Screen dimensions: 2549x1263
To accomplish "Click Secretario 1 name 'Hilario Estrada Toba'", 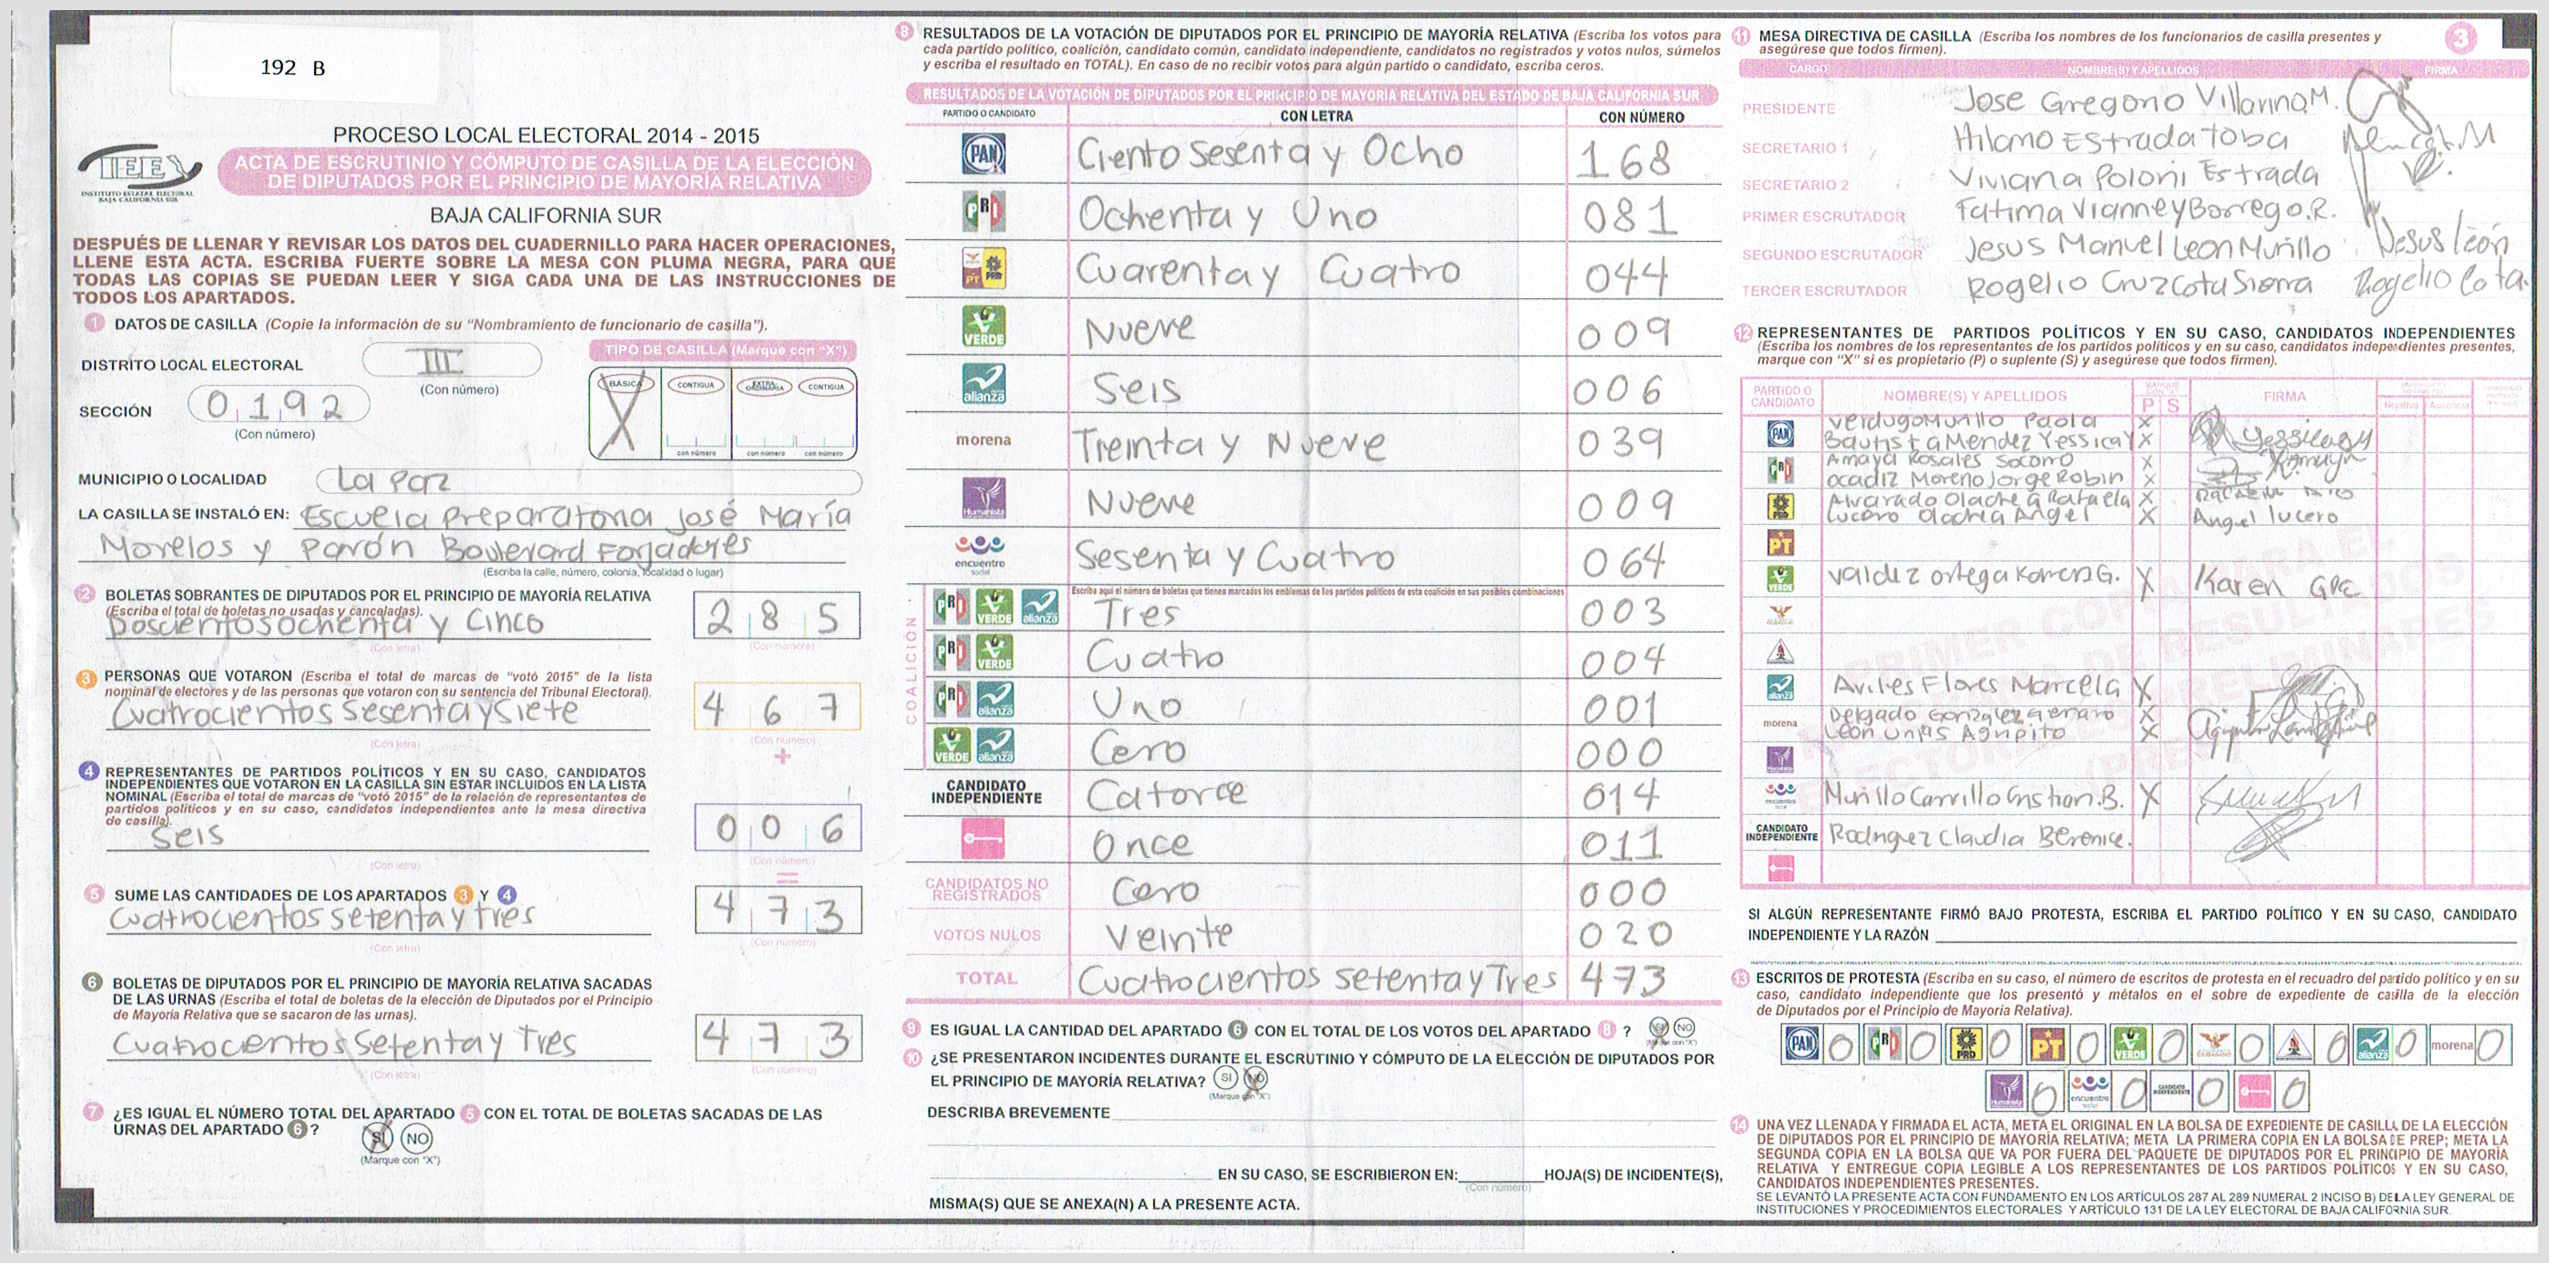I will 2120,138.
